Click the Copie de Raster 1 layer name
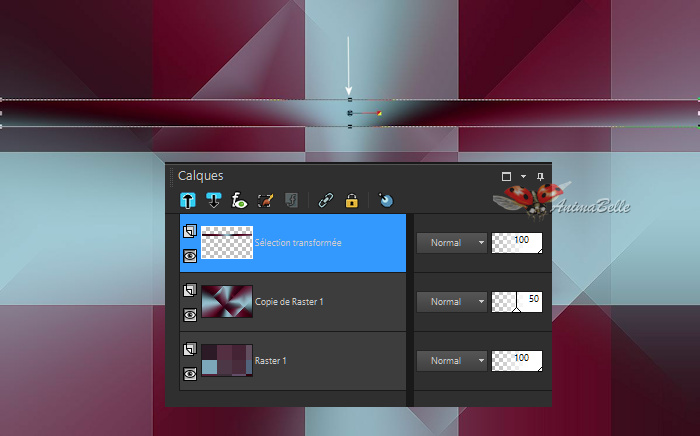Image resolution: width=700 pixels, height=436 pixels. tap(289, 302)
